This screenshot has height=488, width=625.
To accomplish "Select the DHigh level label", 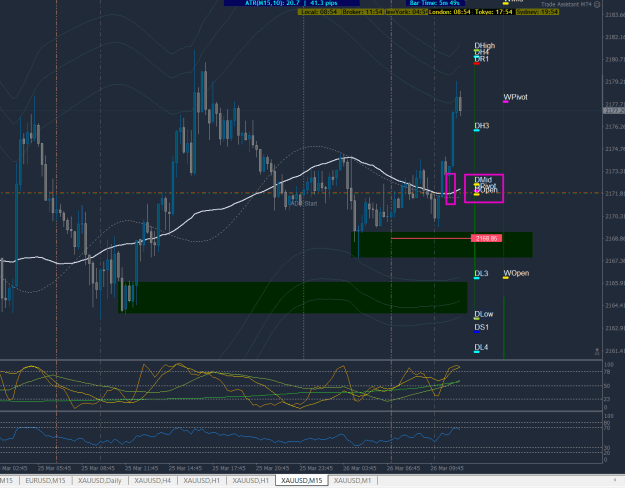I will pos(484,45).
